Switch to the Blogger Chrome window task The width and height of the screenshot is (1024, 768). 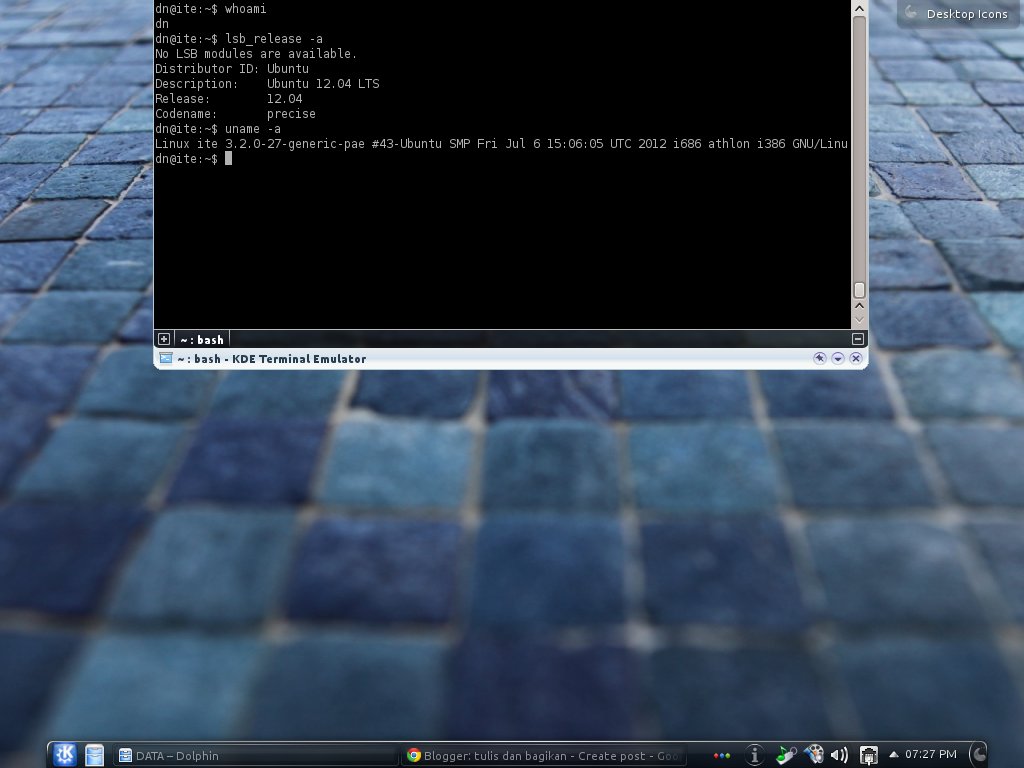[543, 756]
